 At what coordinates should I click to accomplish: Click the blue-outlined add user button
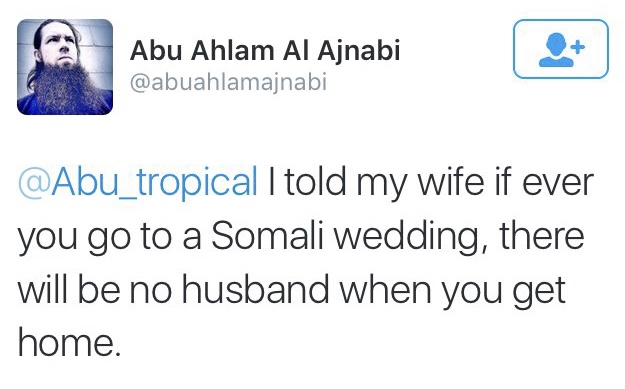point(561,49)
